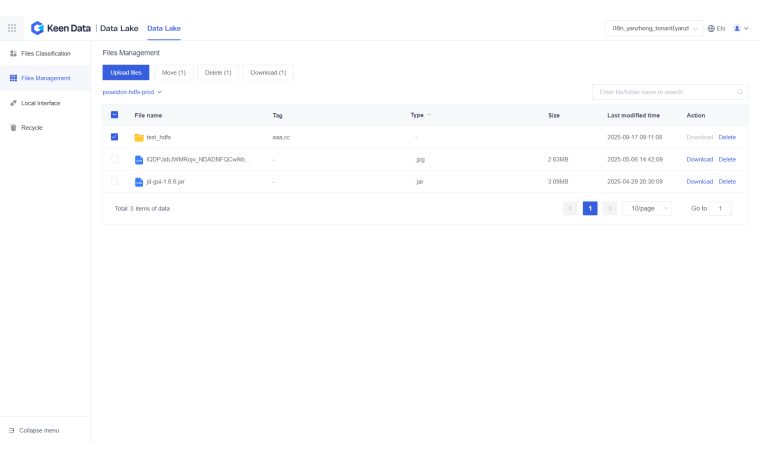Click the search magnifier icon
The image size is (760, 460).
[740, 92]
